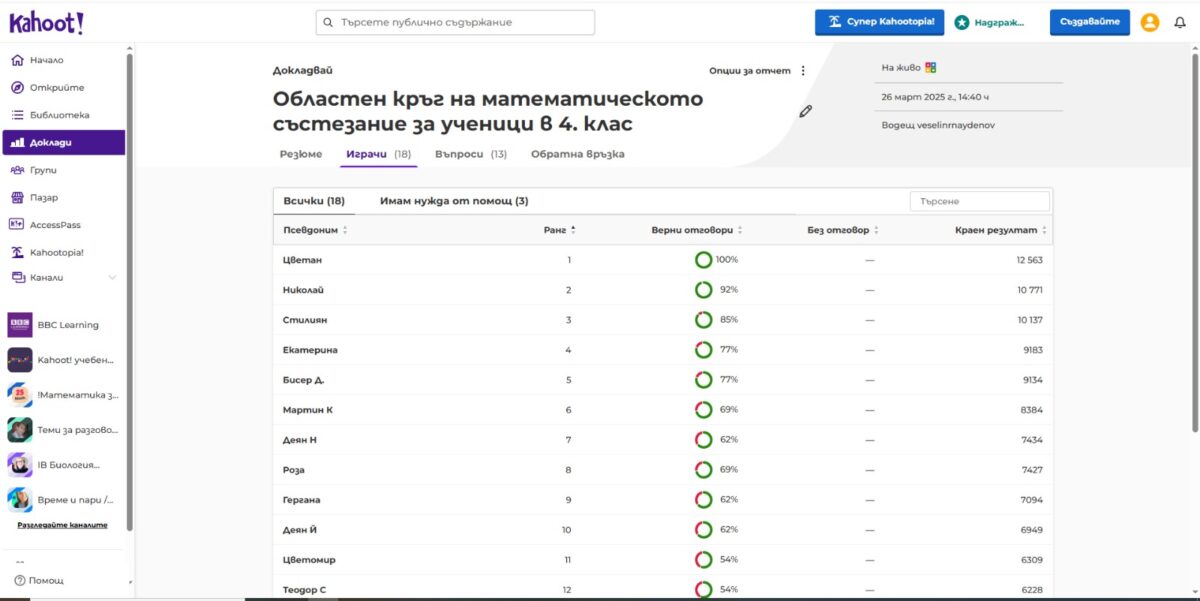Open the Открийте compass icon
1200x601 pixels.
17,88
